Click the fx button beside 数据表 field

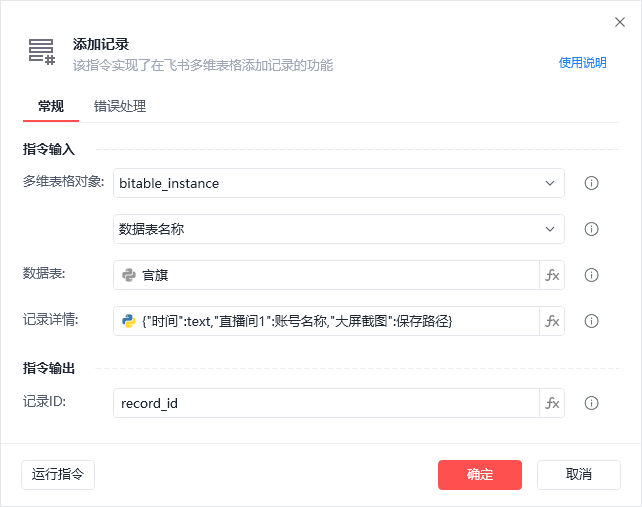coord(552,275)
